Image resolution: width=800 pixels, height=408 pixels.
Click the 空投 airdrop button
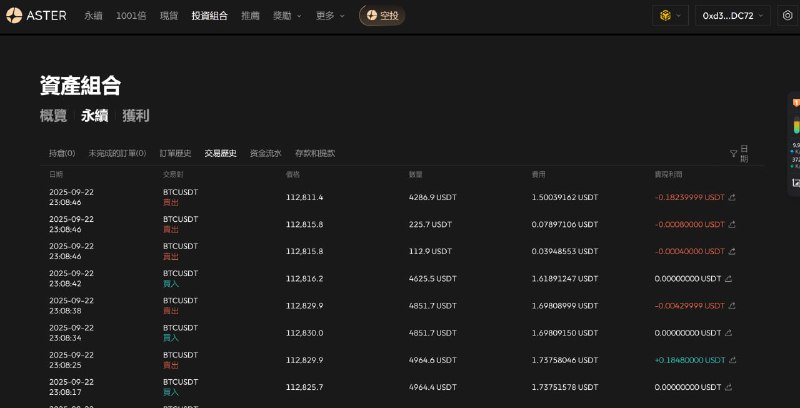coord(382,16)
